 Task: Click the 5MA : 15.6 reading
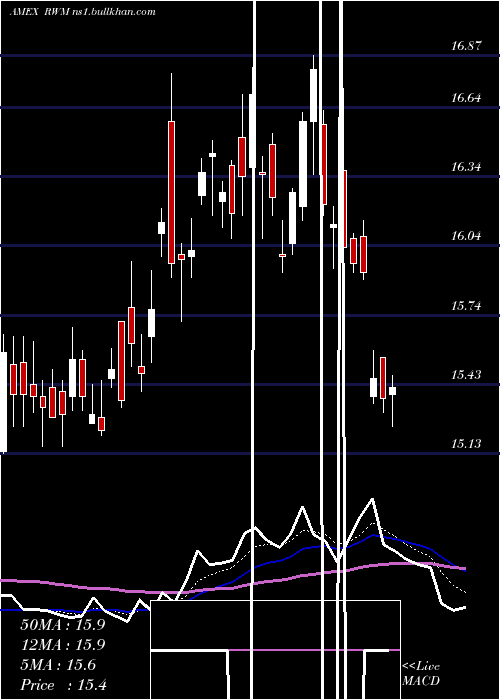[x=58, y=665]
